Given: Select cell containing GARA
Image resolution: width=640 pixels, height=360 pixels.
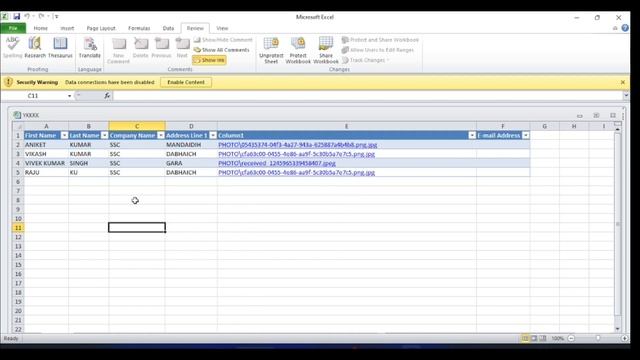Looking at the screenshot, I should coord(191,163).
